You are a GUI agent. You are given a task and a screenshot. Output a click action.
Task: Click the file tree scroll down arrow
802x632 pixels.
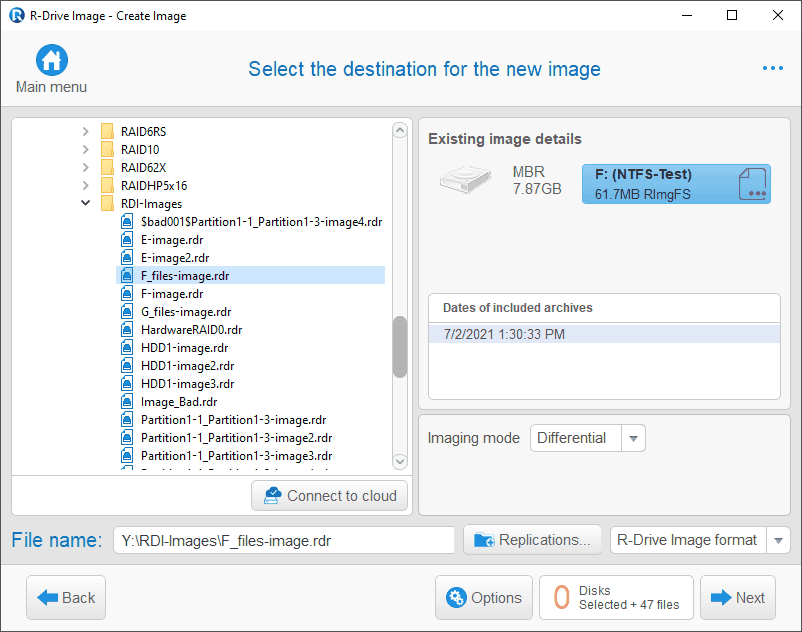tap(400, 461)
